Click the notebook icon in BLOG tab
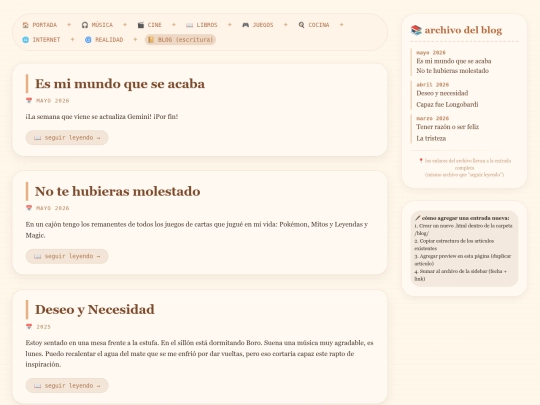Screen dimensions: 540x405 click(151, 40)
